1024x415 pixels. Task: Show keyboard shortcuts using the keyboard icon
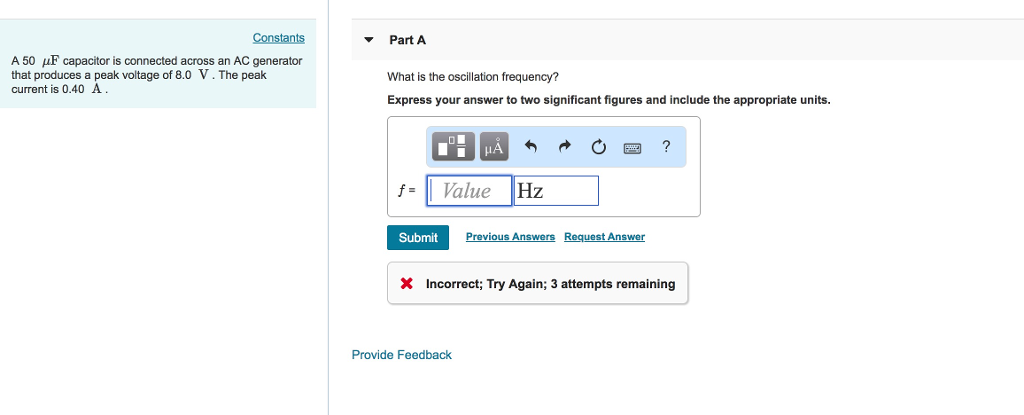[632, 148]
